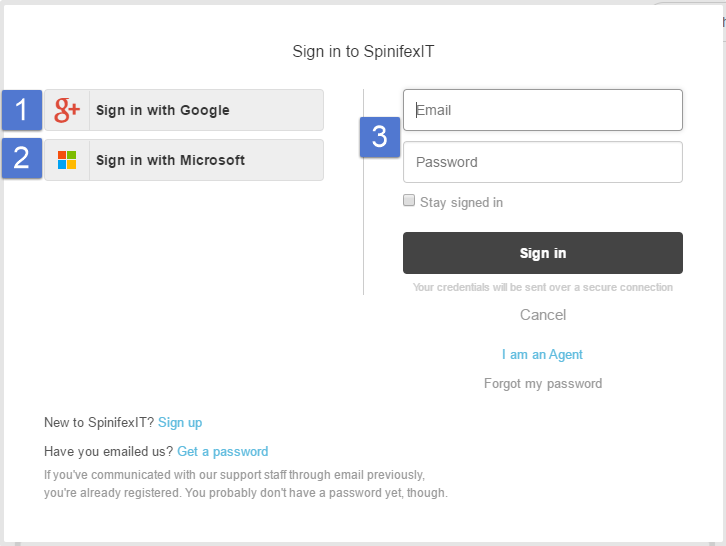
Task: Click the 'Sign in to SpinifexIT' heading
Action: [364, 52]
